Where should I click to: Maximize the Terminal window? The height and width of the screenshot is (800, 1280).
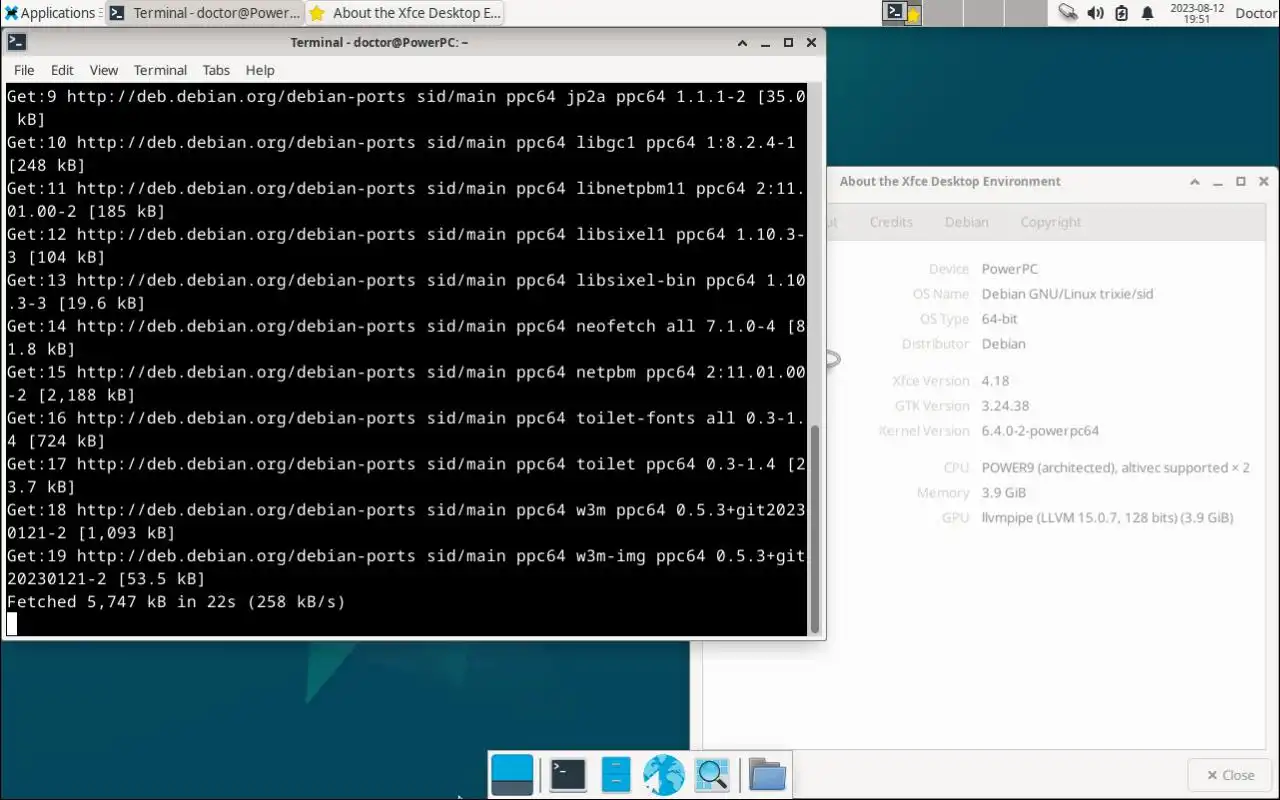click(x=788, y=42)
